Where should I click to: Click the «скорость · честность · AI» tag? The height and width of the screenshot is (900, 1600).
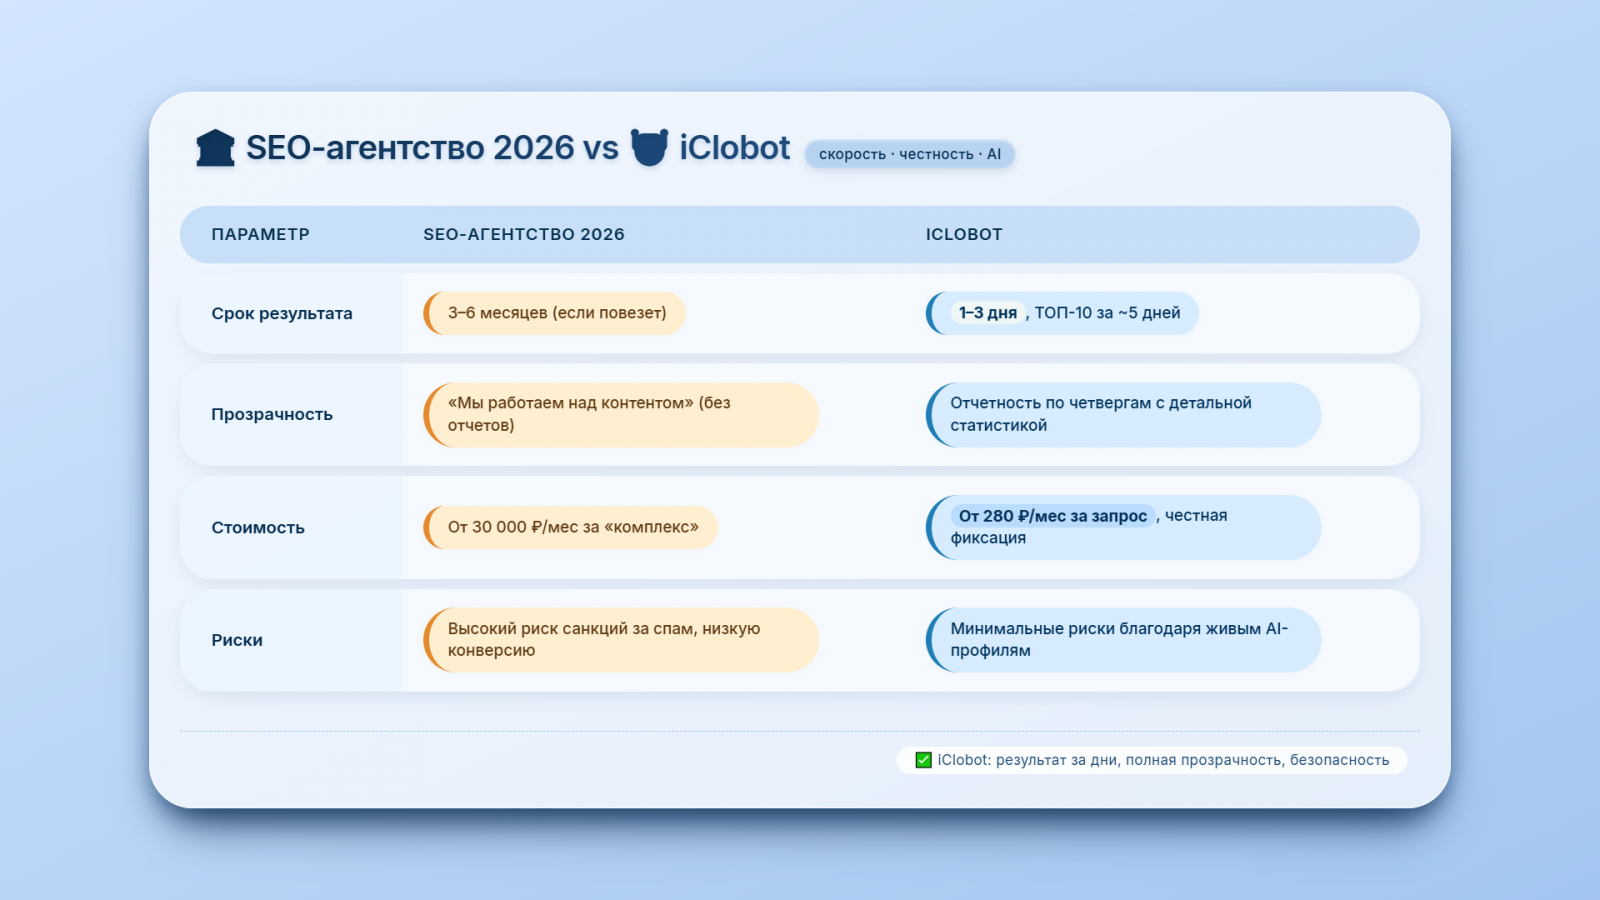[x=909, y=154]
